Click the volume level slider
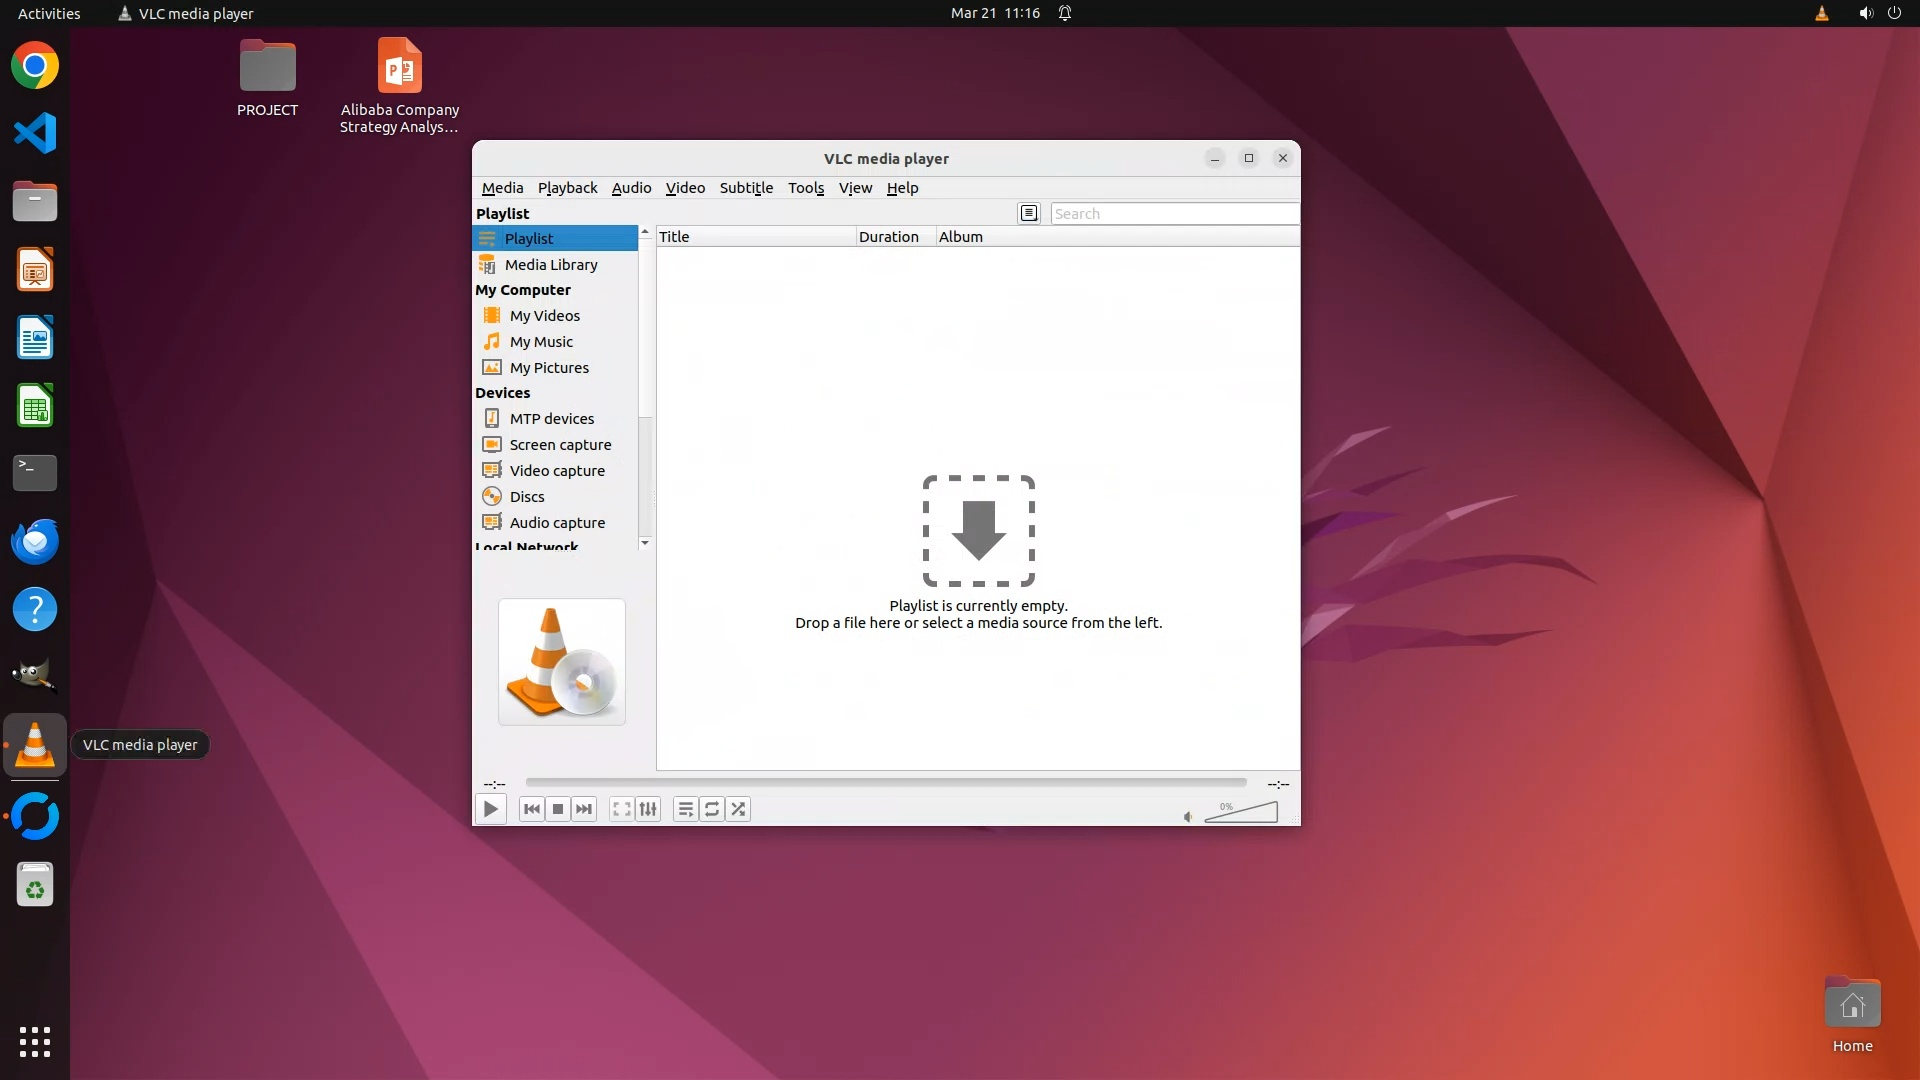The image size is (1920, 1080). point(1241,813)
